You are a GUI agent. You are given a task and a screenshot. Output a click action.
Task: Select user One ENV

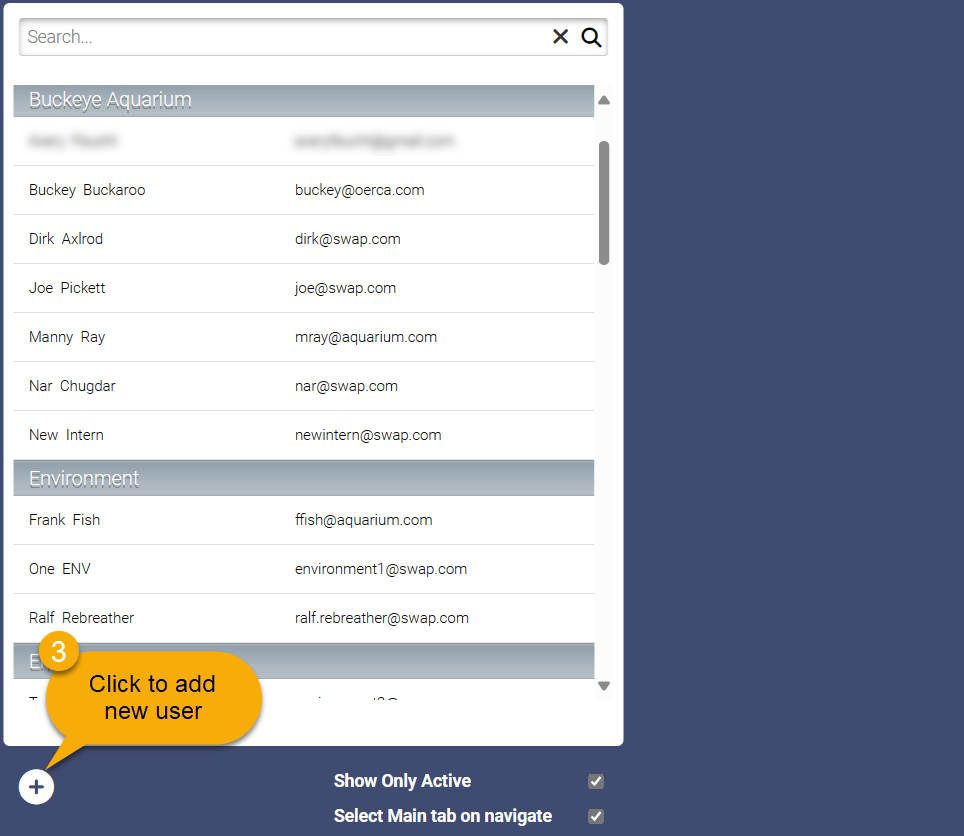pos(304,569)
